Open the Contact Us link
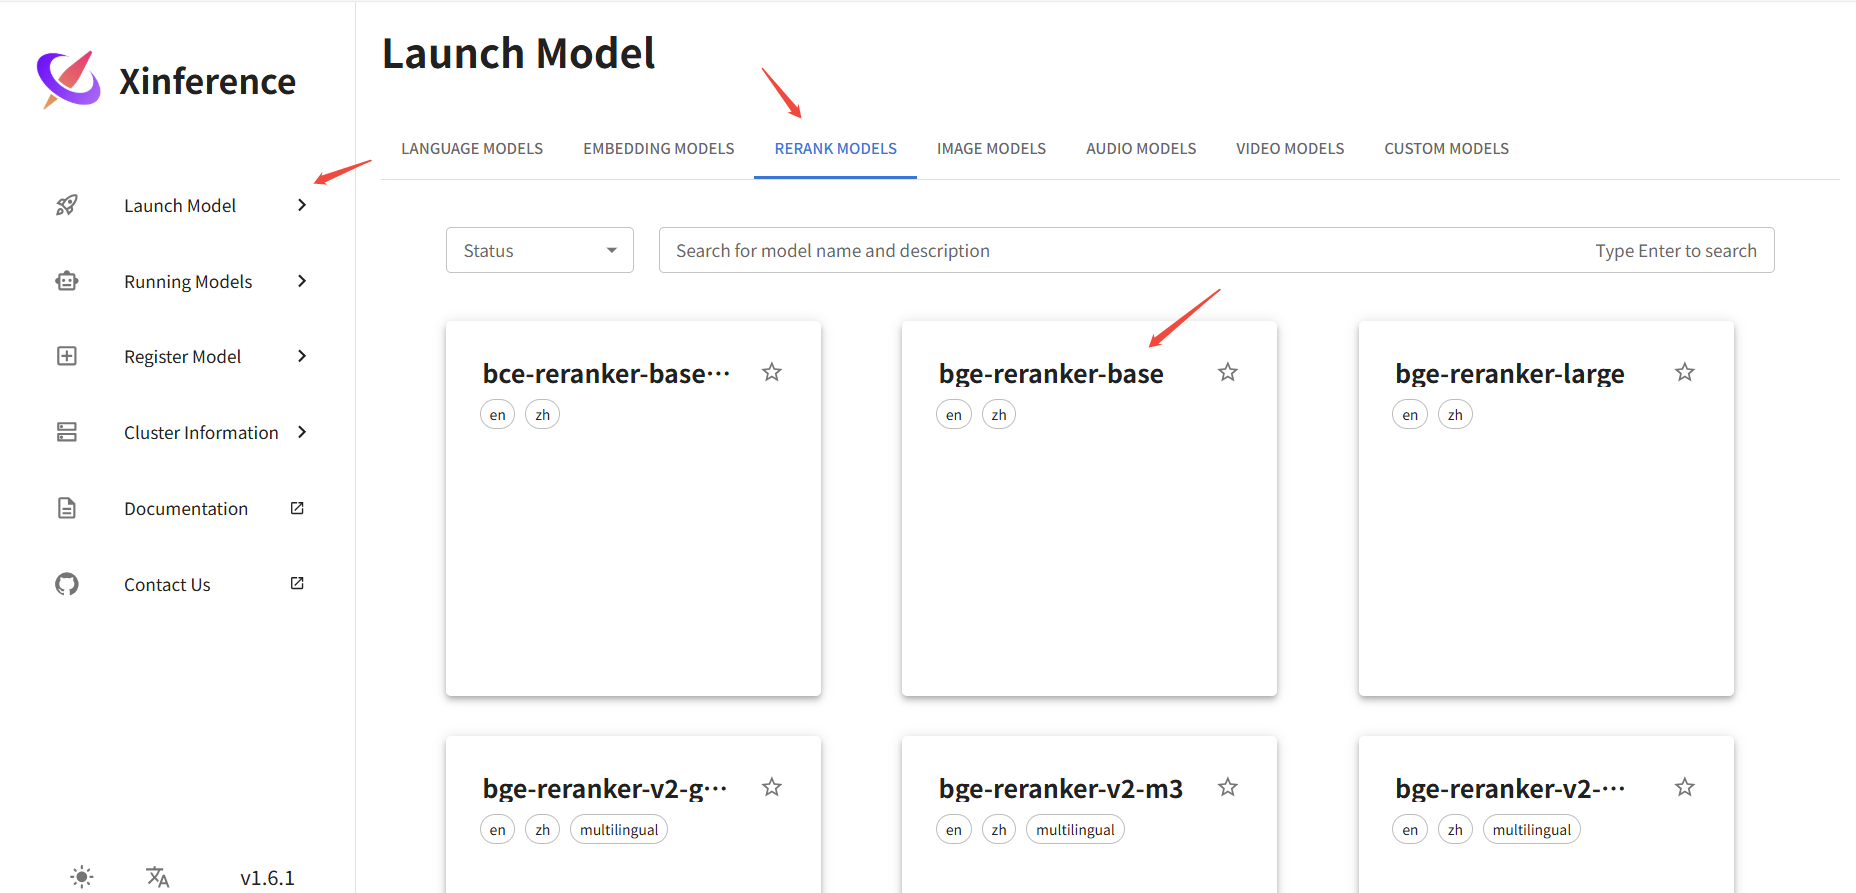 tap(167, 584)
